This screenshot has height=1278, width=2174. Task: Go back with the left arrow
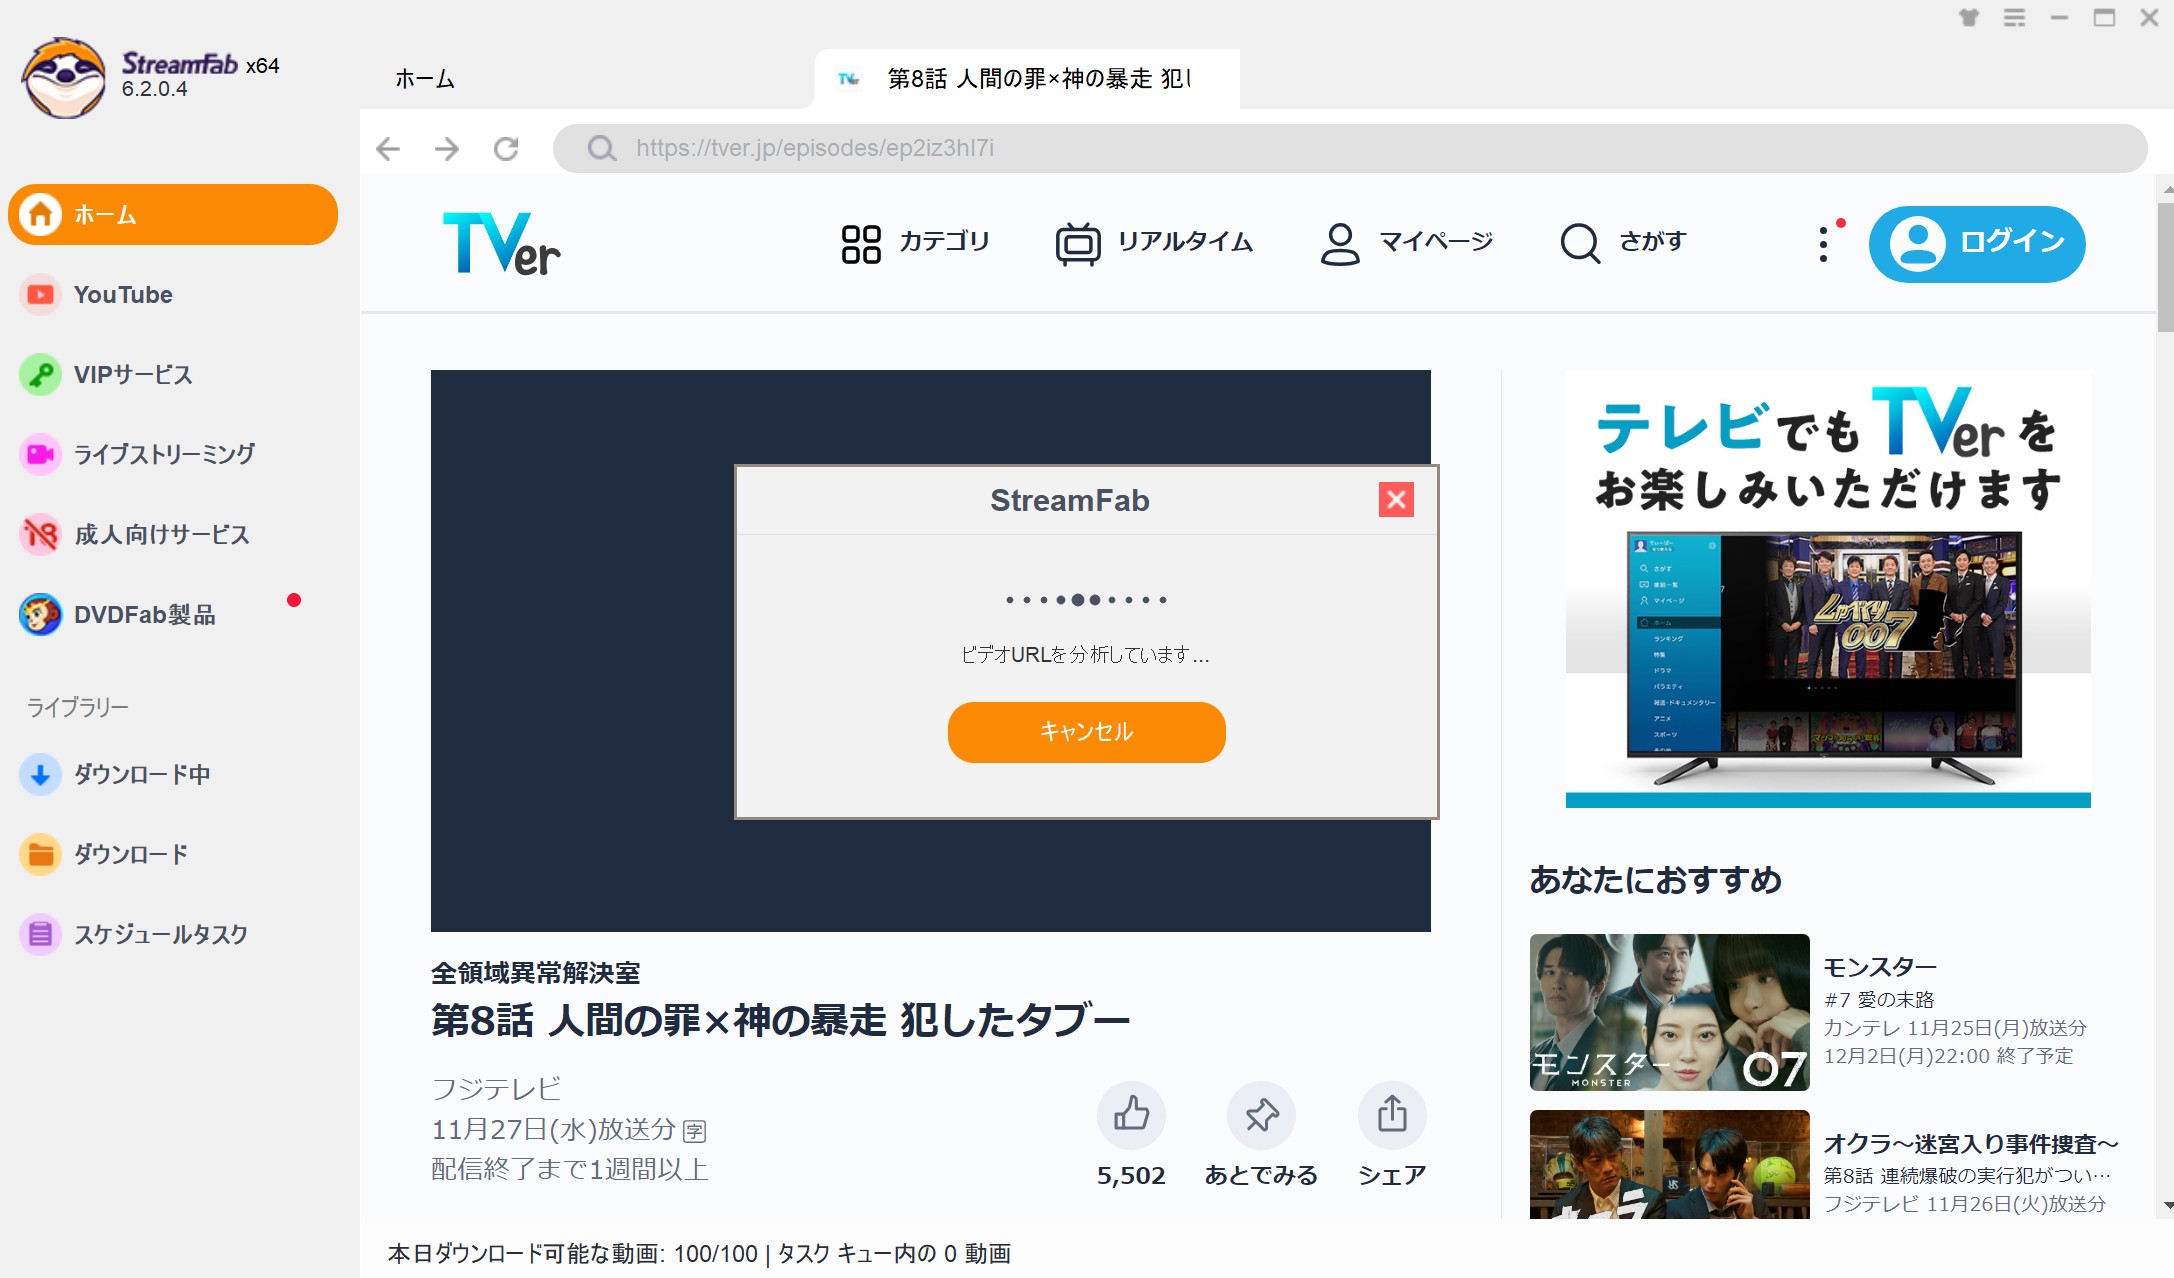[388, 149]
